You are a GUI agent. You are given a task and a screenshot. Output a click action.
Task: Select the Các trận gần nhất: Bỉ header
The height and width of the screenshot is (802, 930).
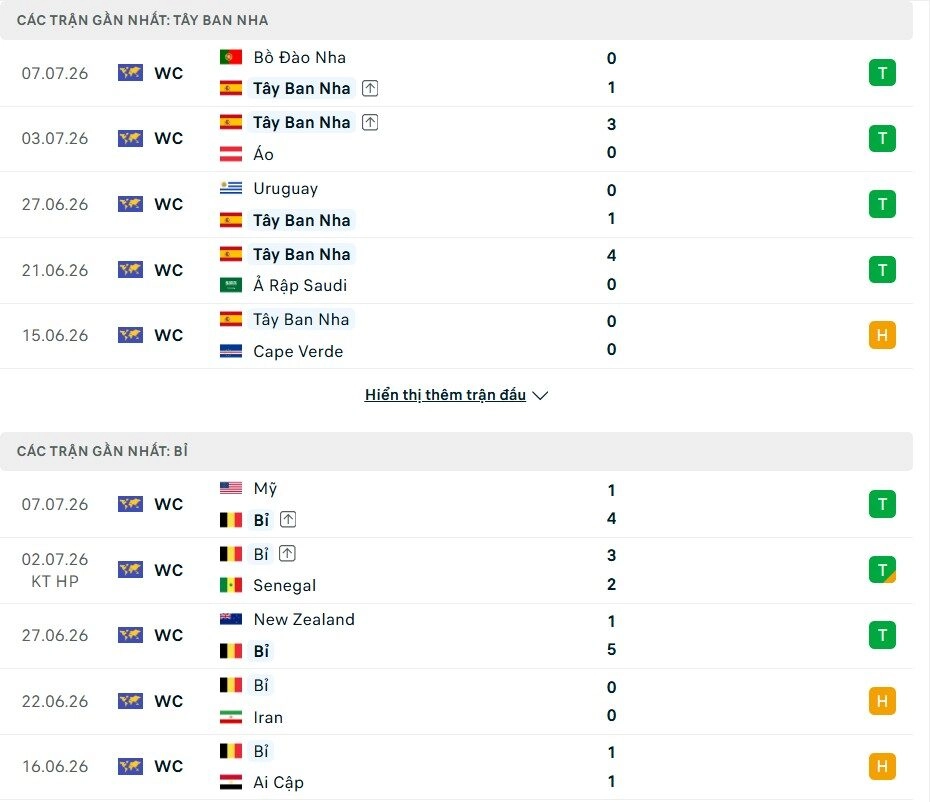(x=456, y=451)
